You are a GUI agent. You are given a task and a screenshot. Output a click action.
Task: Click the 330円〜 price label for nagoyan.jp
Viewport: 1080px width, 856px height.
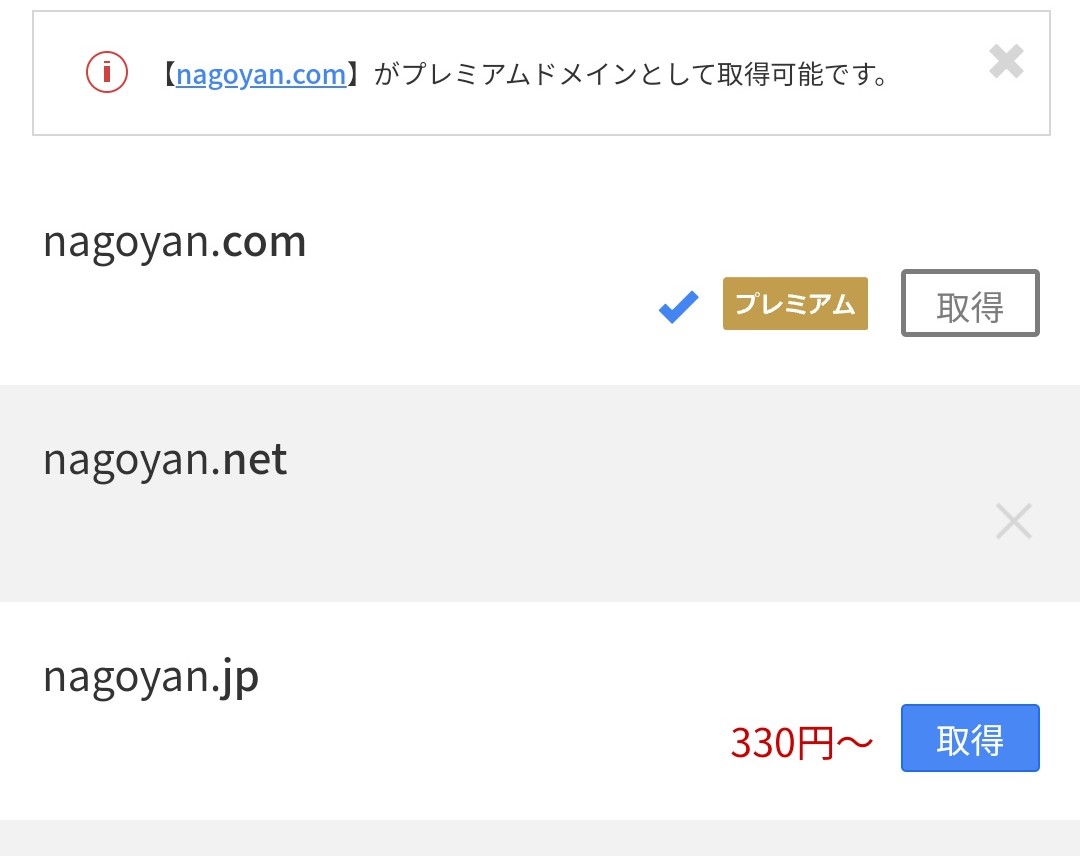[799, 738]
